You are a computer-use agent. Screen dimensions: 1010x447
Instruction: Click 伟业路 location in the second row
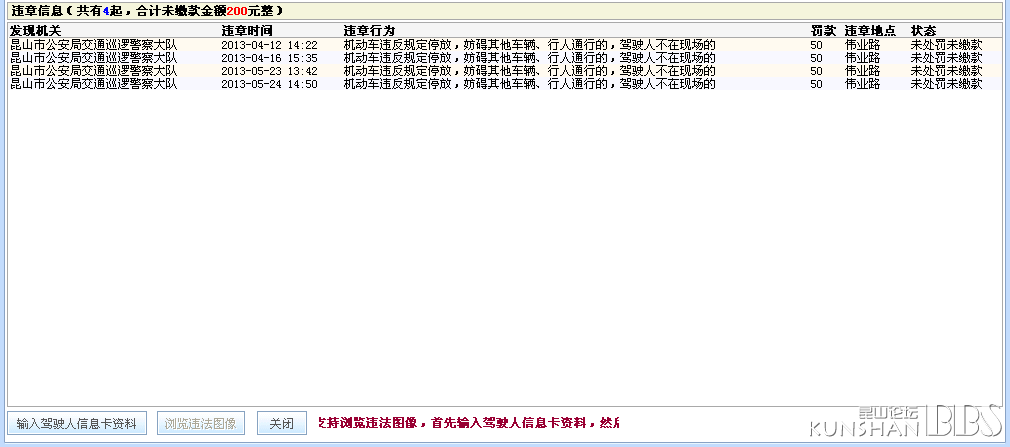click(862, 58)
